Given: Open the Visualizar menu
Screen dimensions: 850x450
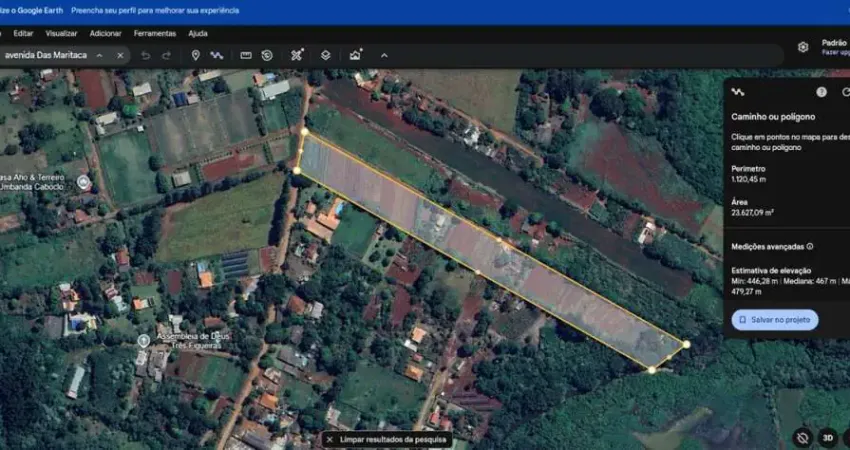Looking at the screenshot, I should pos(61,34).
